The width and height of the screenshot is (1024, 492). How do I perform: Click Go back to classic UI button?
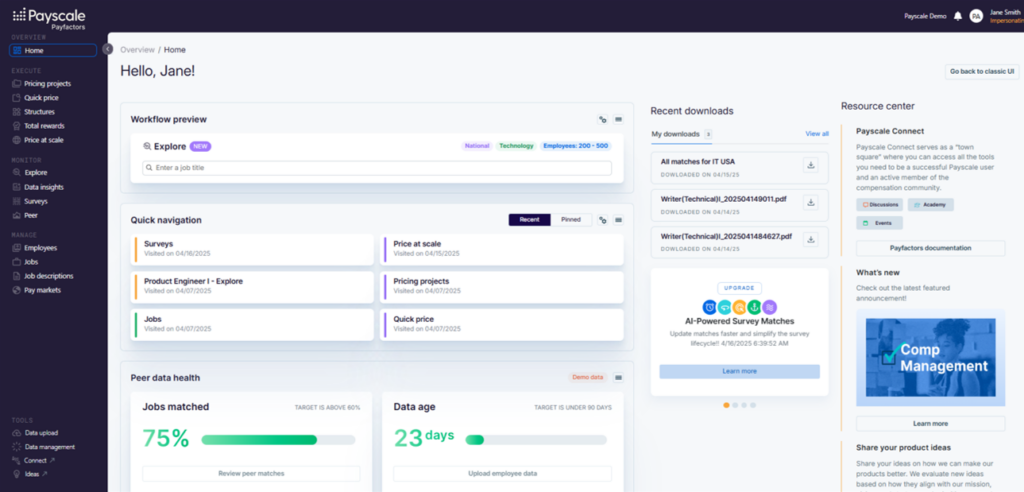[980, 72]
